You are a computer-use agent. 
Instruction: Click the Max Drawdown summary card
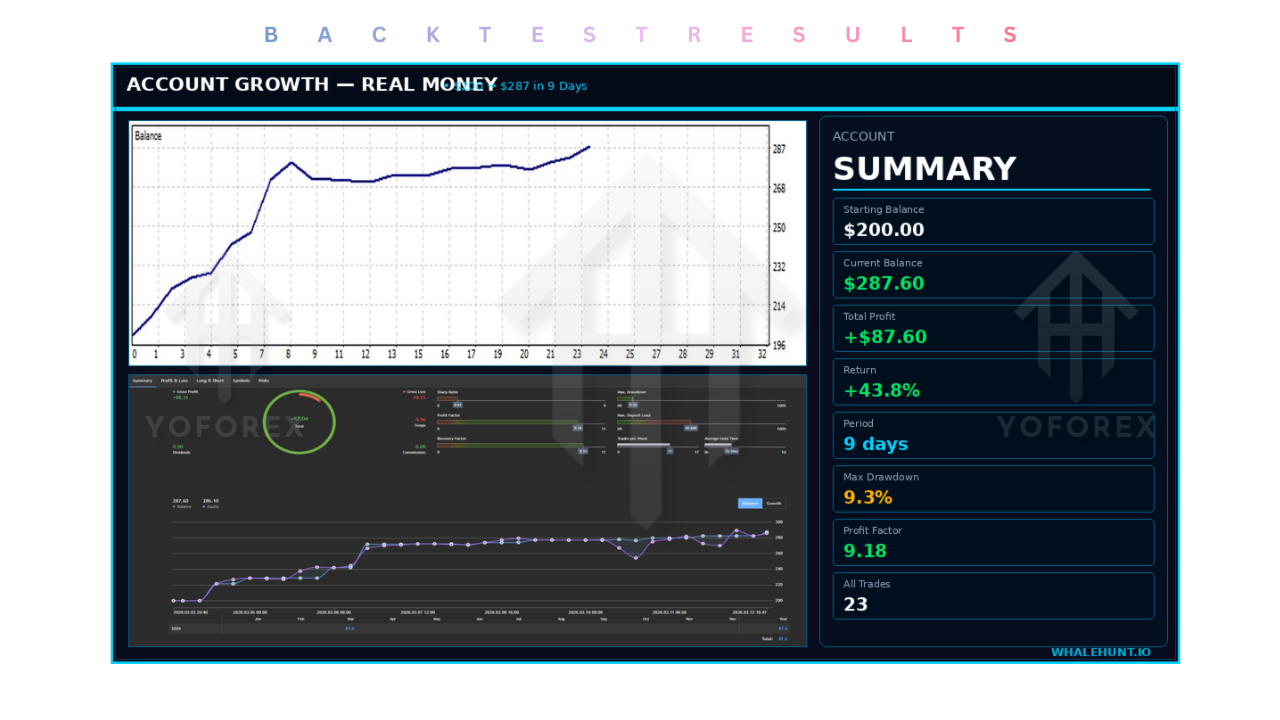[993, 488]
